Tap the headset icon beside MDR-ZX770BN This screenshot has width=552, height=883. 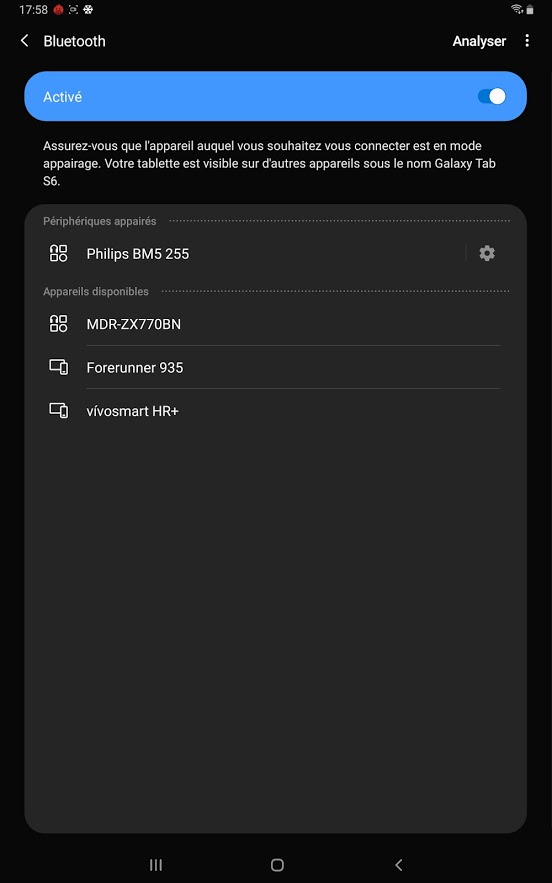point(59,324)
